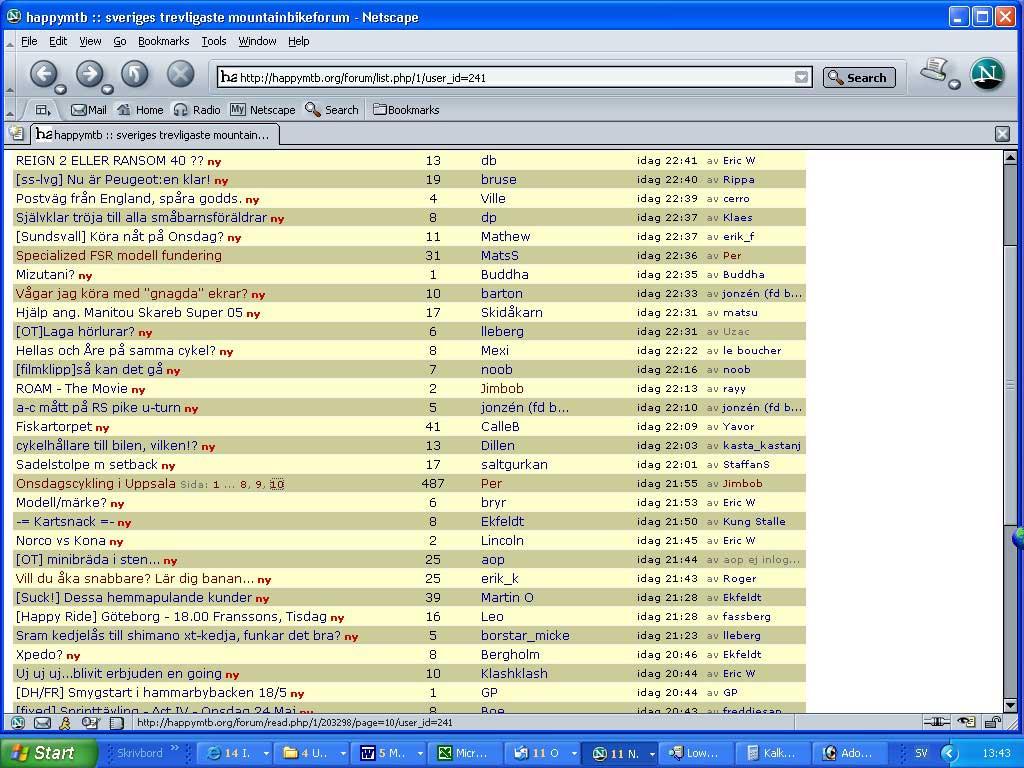This screenshot has width=1024, height=768.
Task: Click the Print icon in the toolbar
Action: click(x=934, y=70)
